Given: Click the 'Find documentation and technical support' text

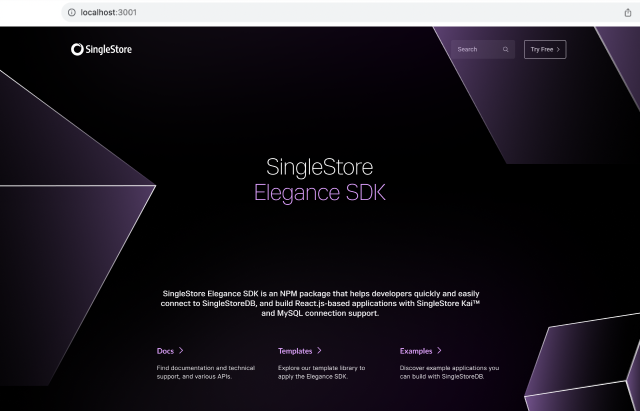Looking at the screenshot, I should [206, 372].
